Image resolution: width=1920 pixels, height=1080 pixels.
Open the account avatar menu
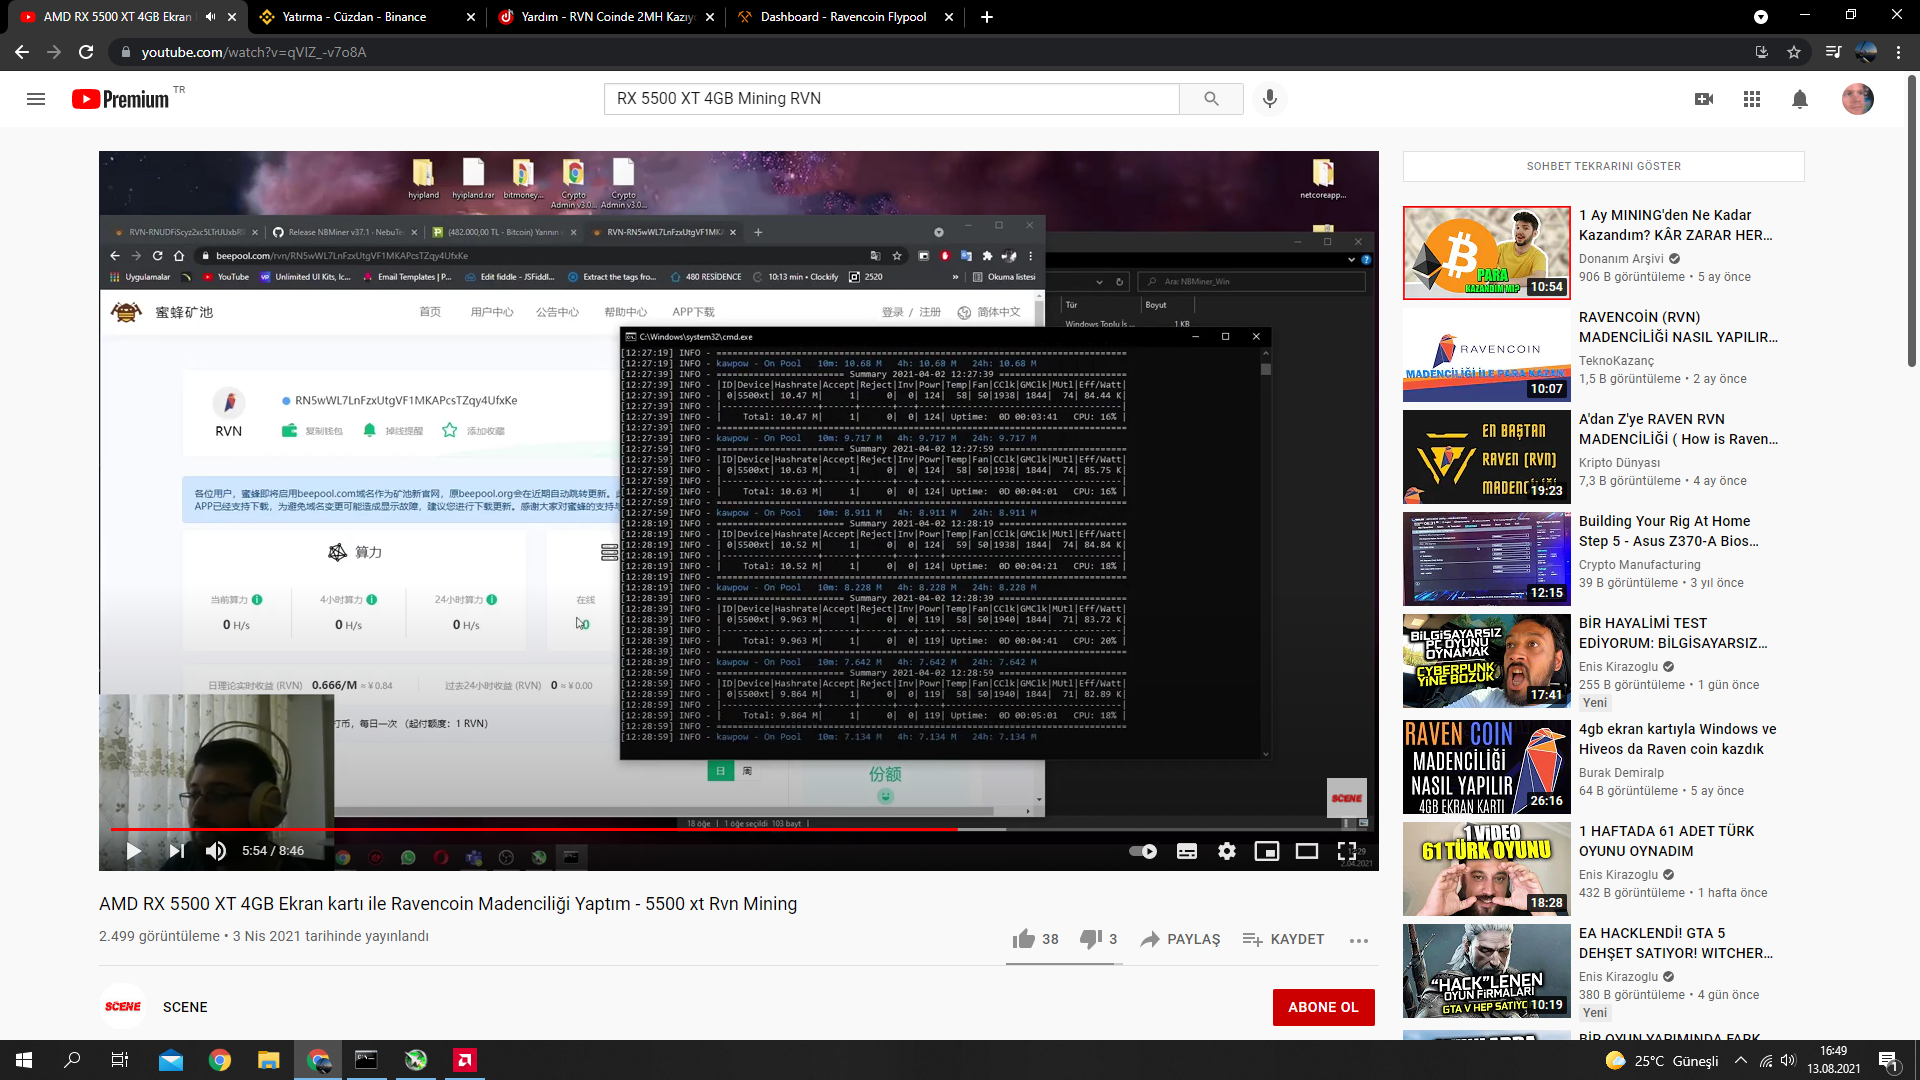[x=1858, y=99]
